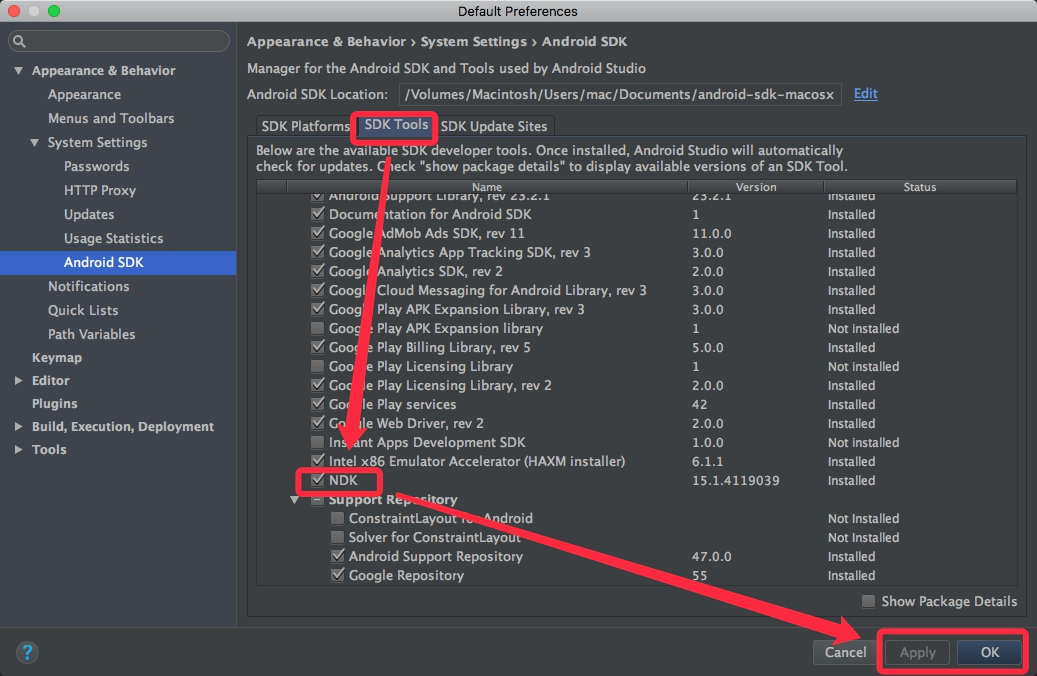The image size is (1037, 676).
Task: Sort packages by the Version column header
Action: [755, 187]
